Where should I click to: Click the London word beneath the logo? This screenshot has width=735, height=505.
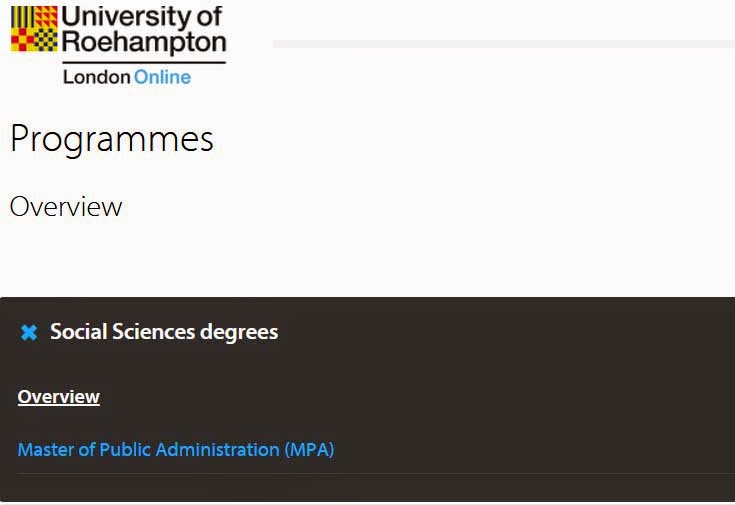(97, 77)
